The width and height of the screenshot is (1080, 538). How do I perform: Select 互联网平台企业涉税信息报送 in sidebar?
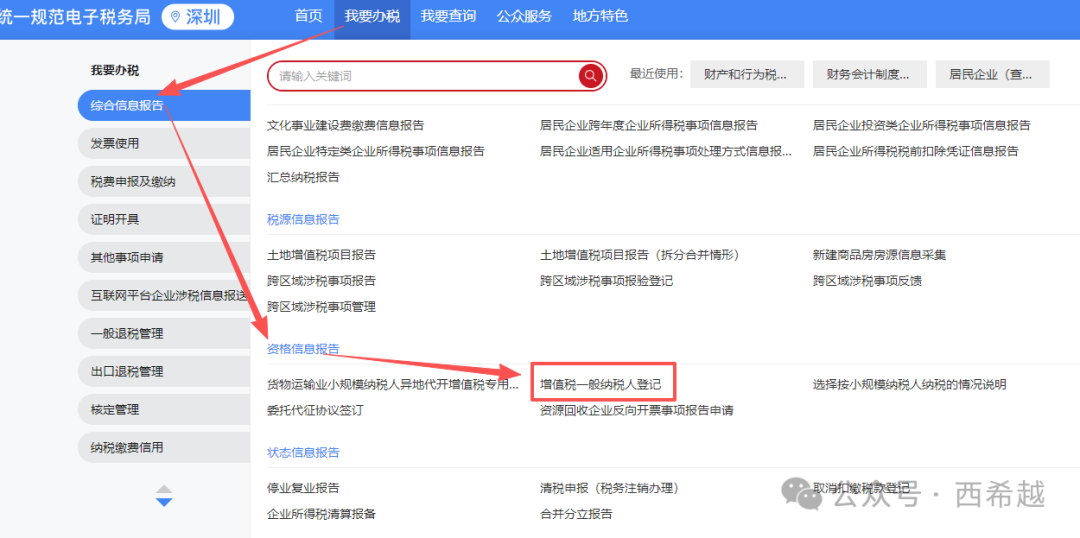coord(164,296)
